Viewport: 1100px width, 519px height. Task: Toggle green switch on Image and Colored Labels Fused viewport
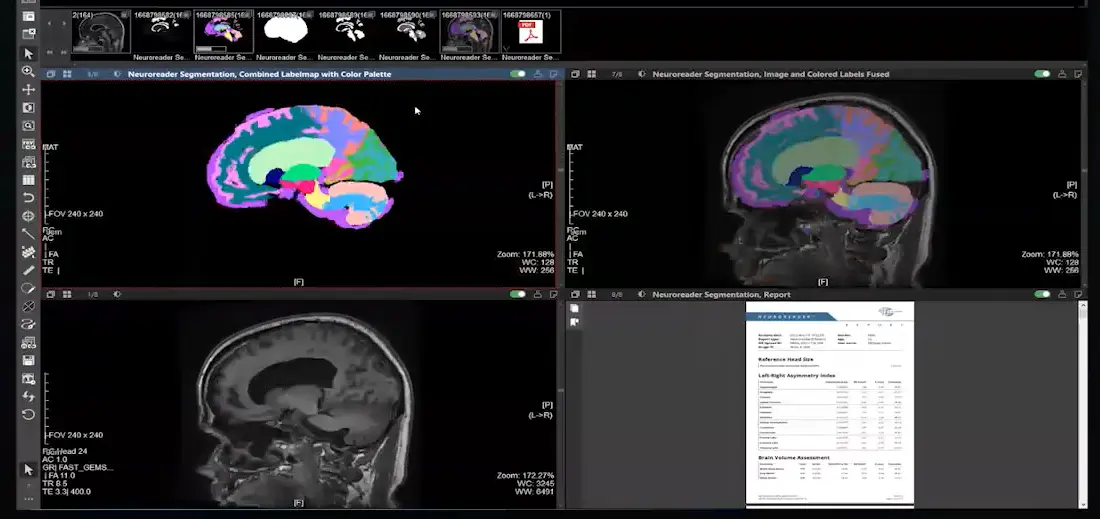[x=1042, y=74]
